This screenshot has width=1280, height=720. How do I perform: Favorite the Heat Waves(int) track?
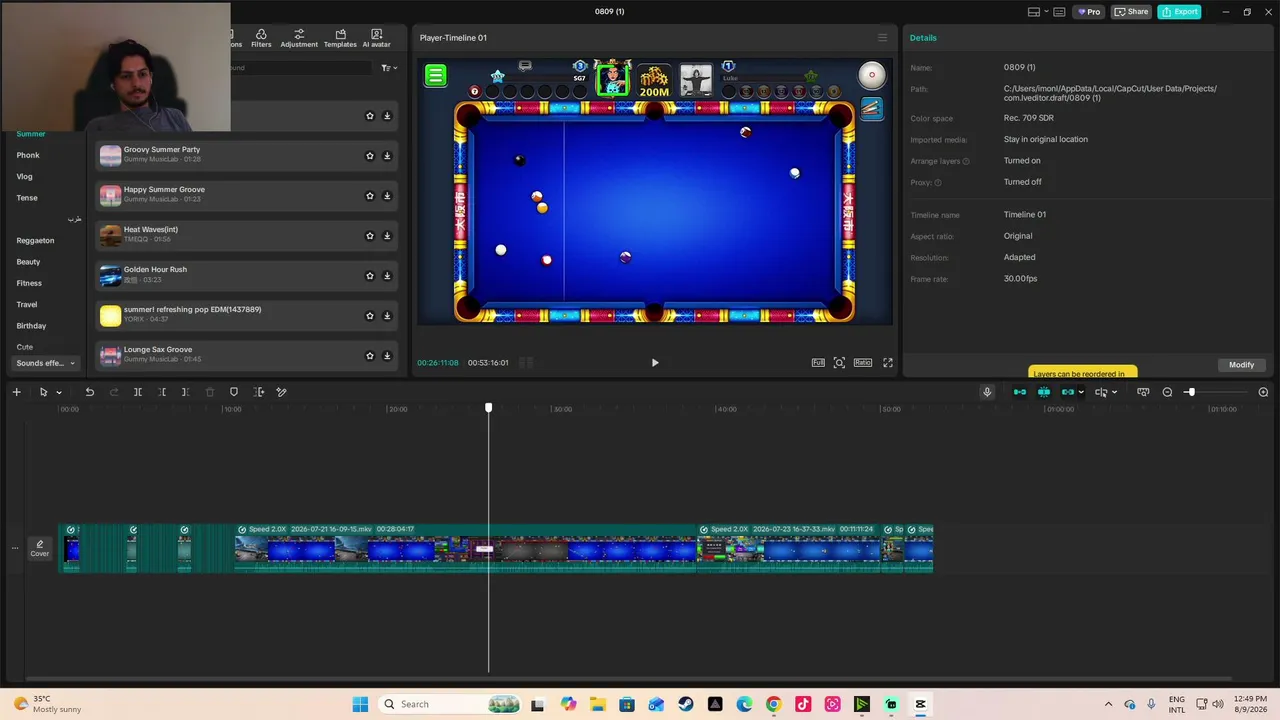coord(370,236)
